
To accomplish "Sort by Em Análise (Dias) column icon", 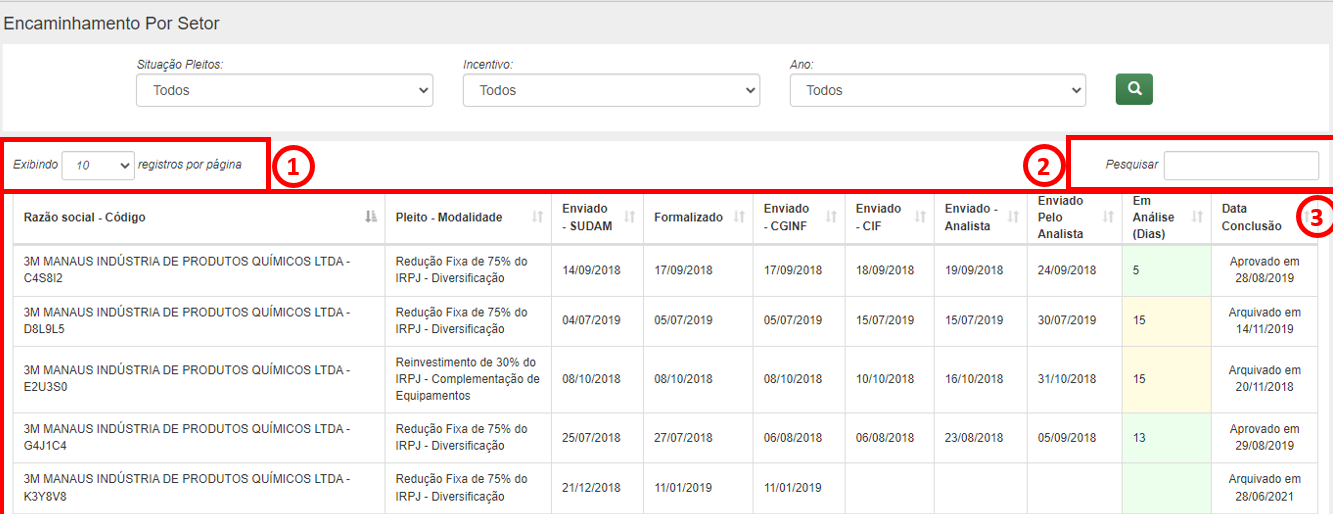I will tap(1197, 217).
